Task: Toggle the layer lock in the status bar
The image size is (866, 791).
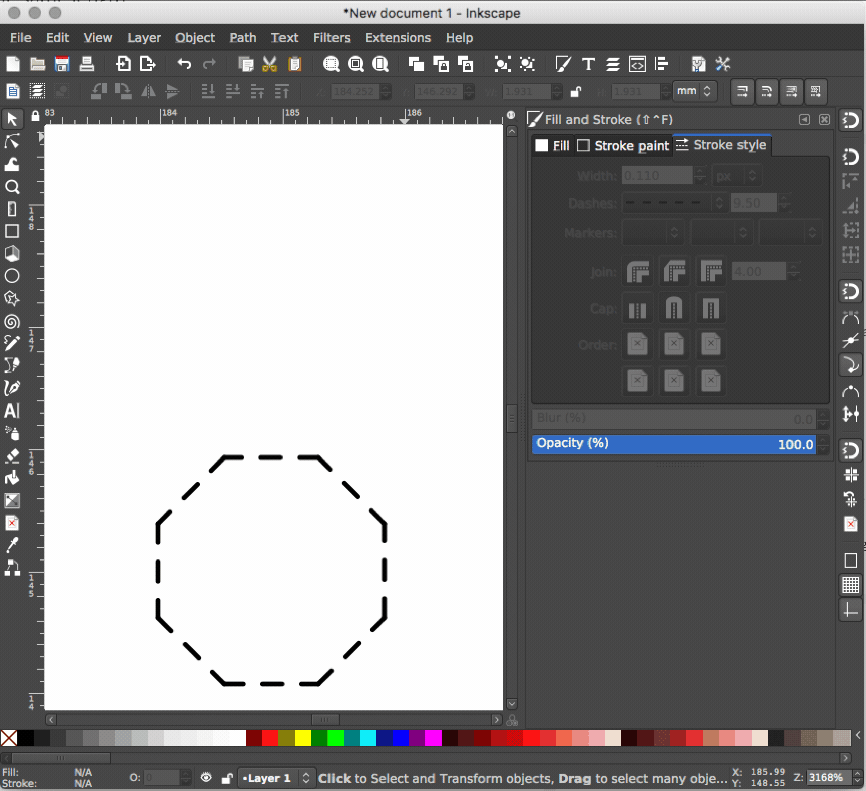Action: (x=227, y=777)
